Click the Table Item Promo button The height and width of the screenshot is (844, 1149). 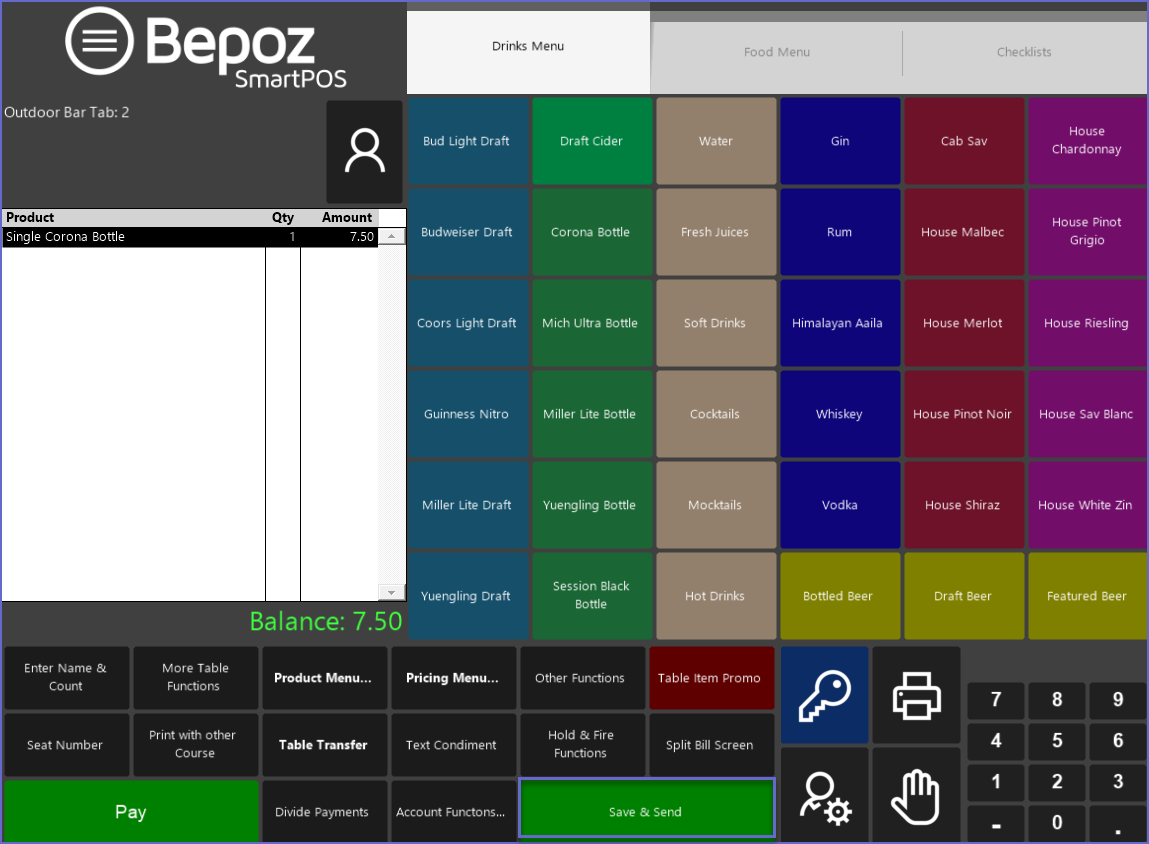[x=709, y=678]
